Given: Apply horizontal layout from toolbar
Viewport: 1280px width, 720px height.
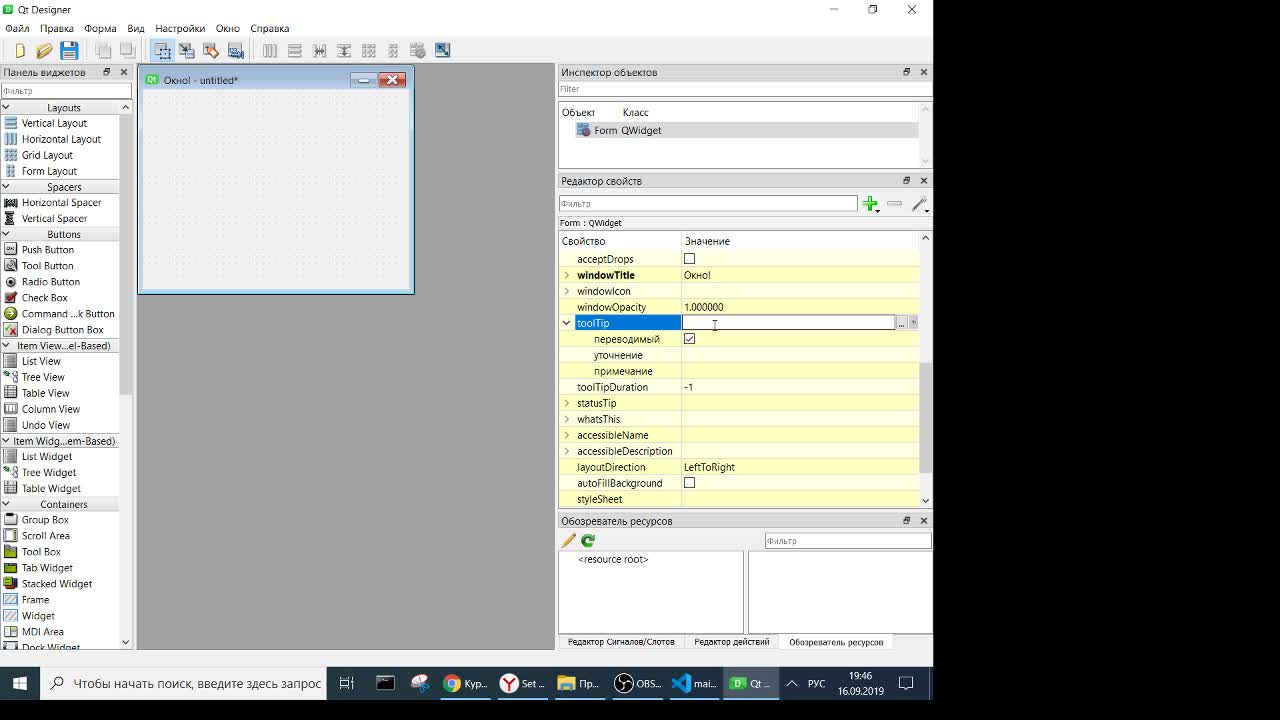Looking at the screenshot, I should pos(270,50).
